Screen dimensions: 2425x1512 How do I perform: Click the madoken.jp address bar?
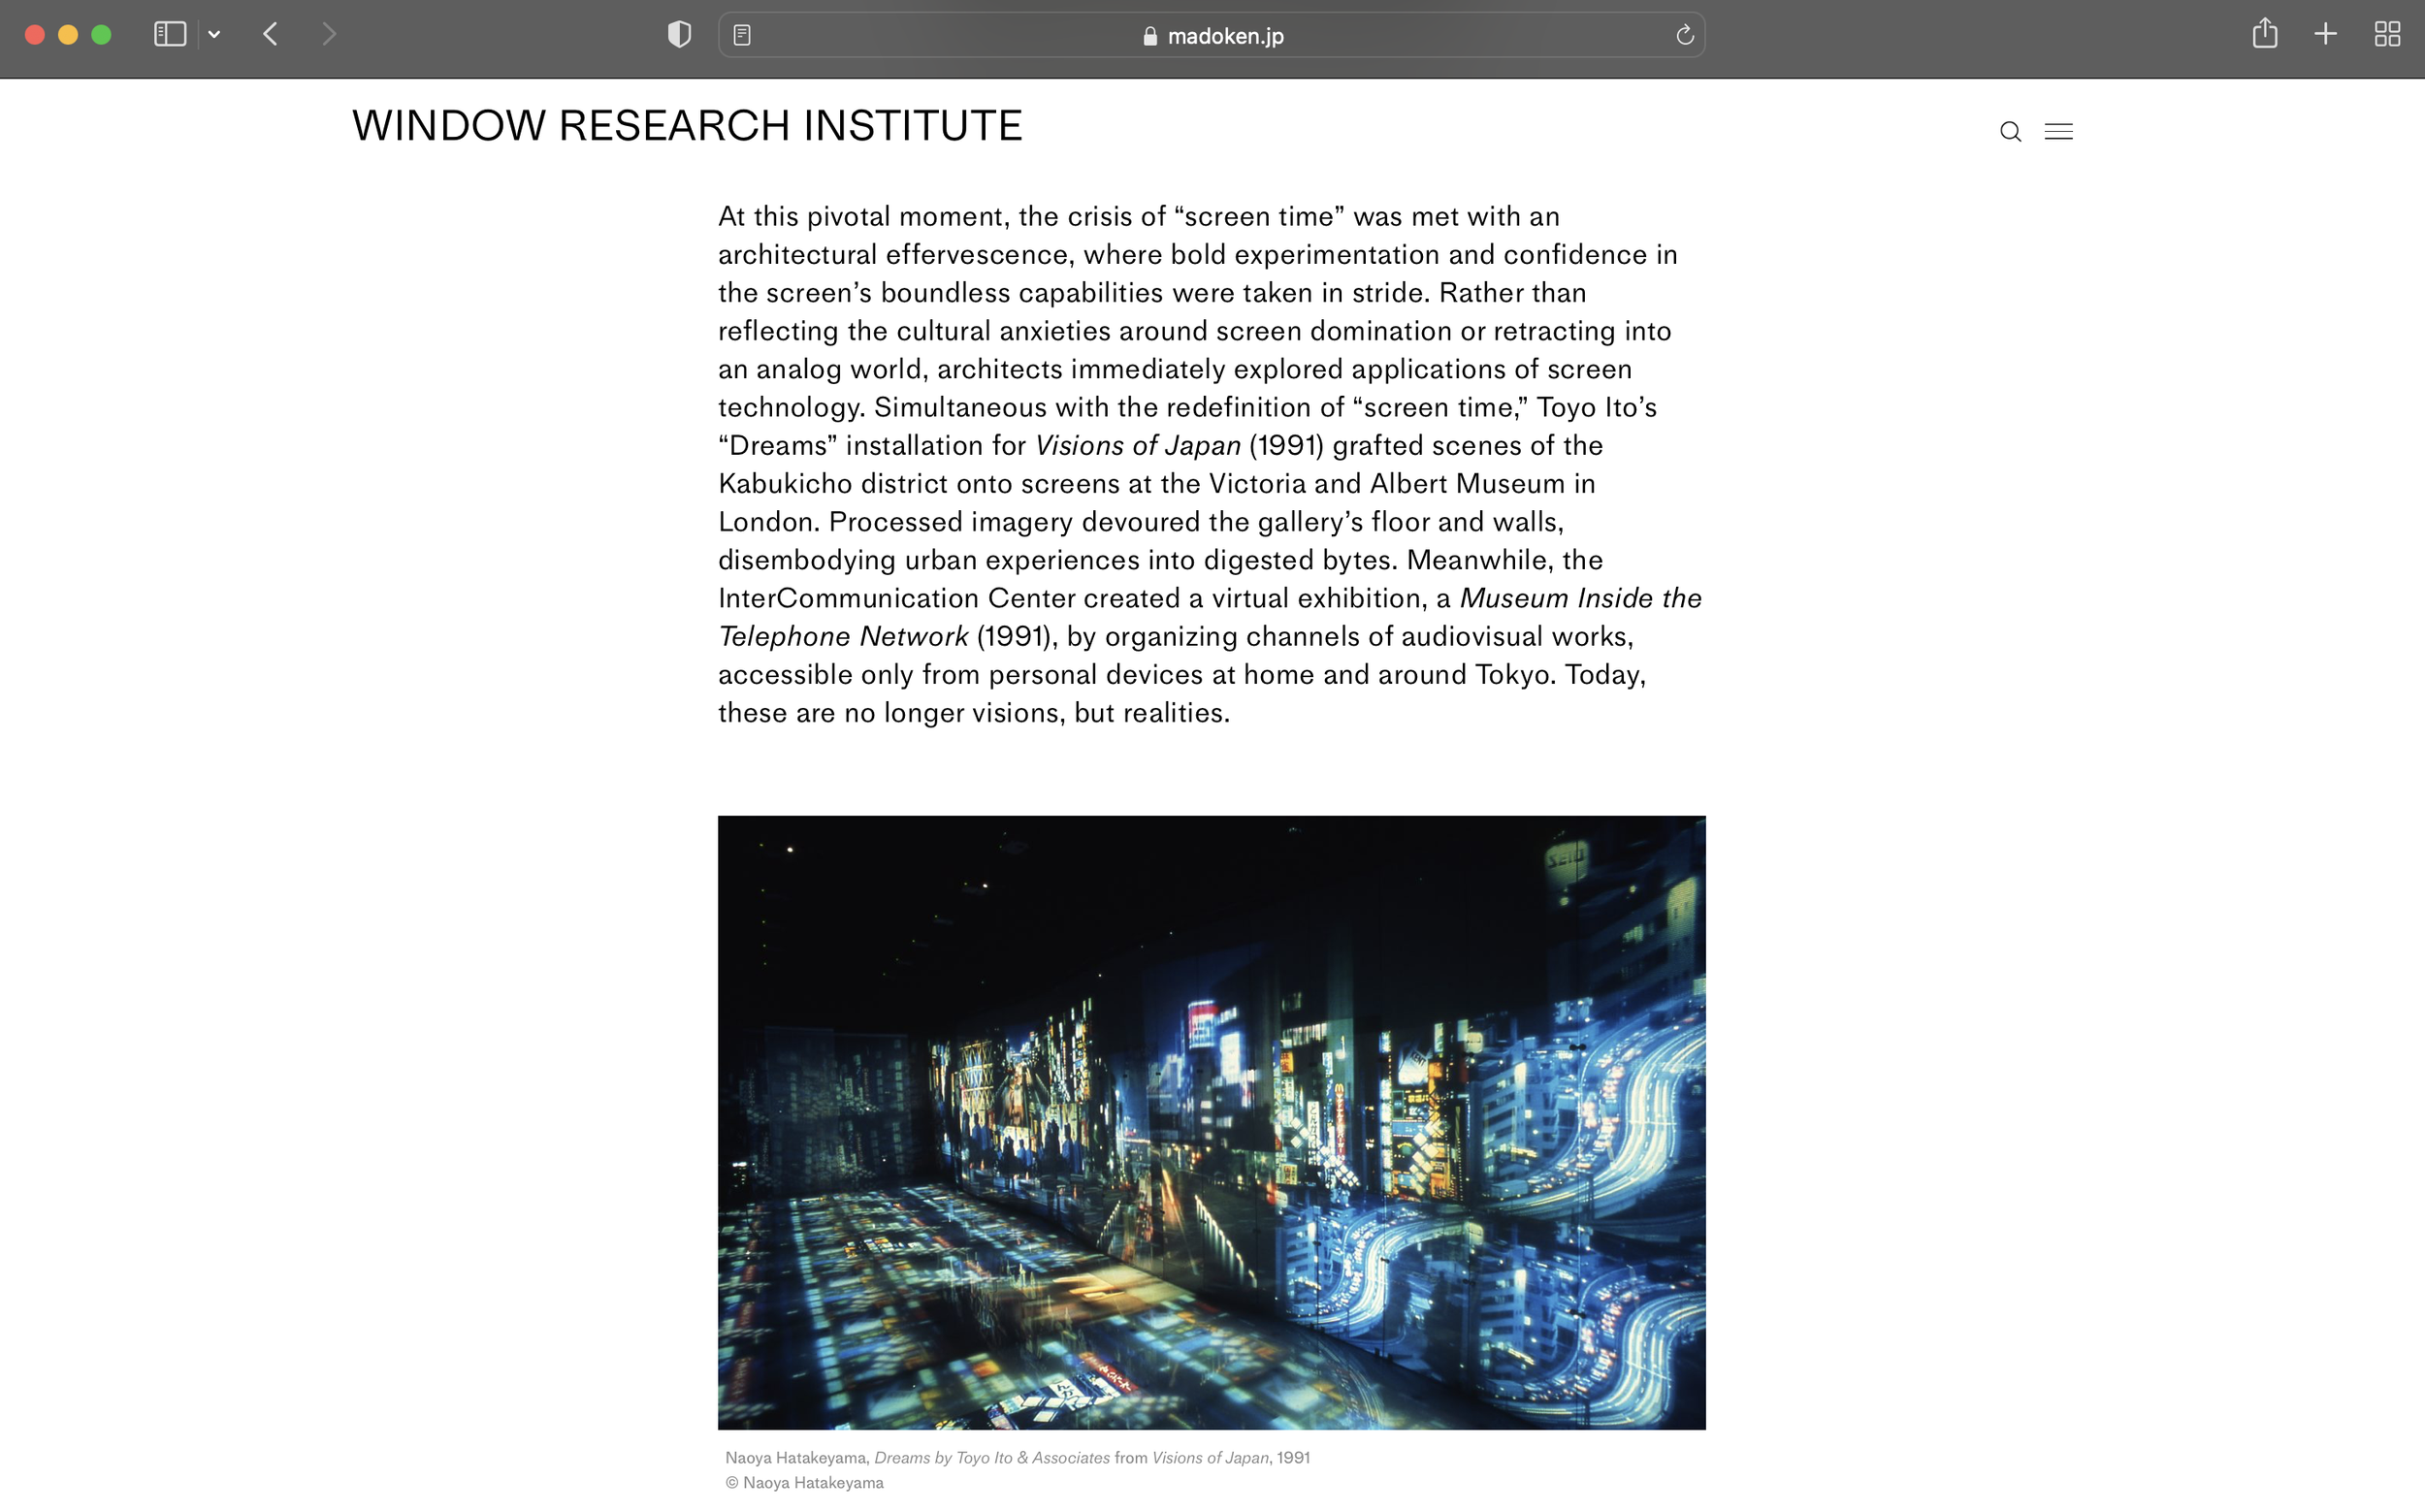click(x=1224, y=36)
